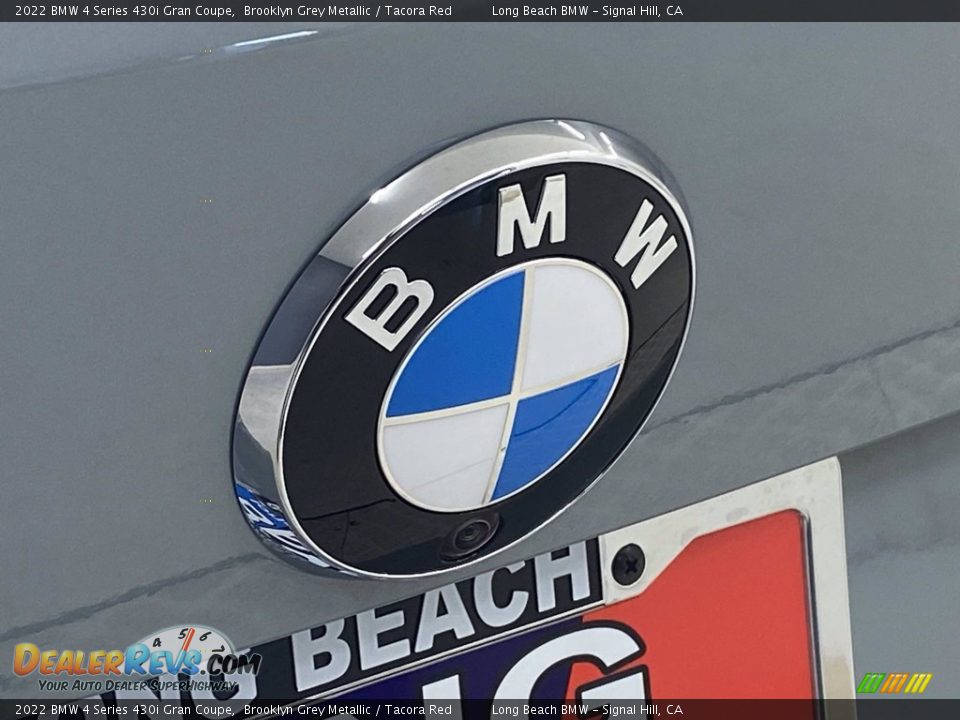Click the blue and white BMW roundel emblem
Screen dimensions: 960x720
pos(464,350)
